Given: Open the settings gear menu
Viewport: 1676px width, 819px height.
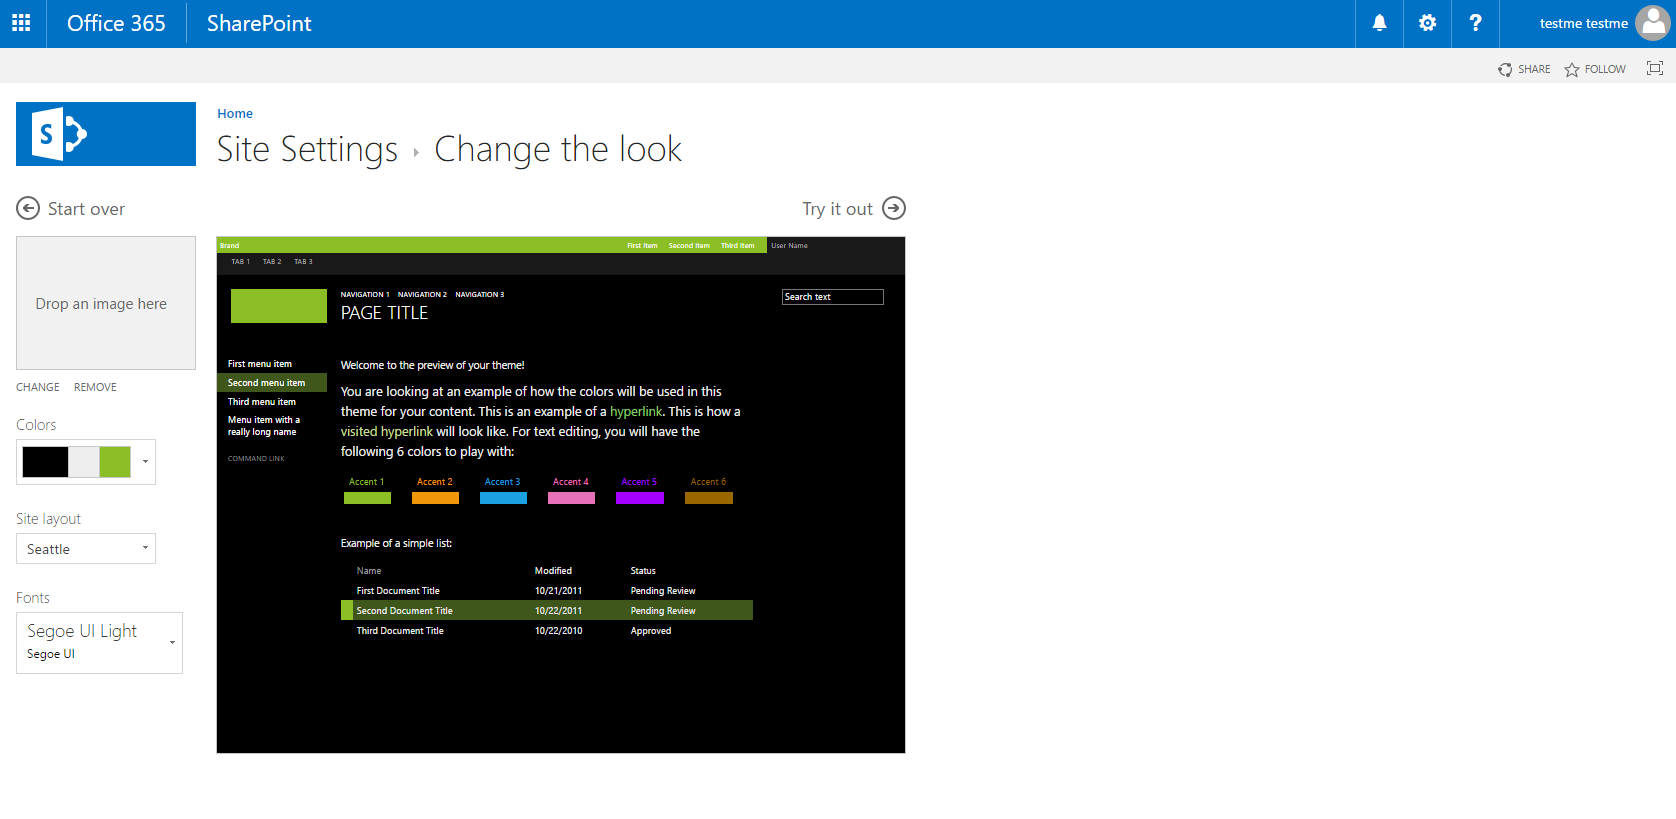Looking at the screenshot, I should 1427,23.
